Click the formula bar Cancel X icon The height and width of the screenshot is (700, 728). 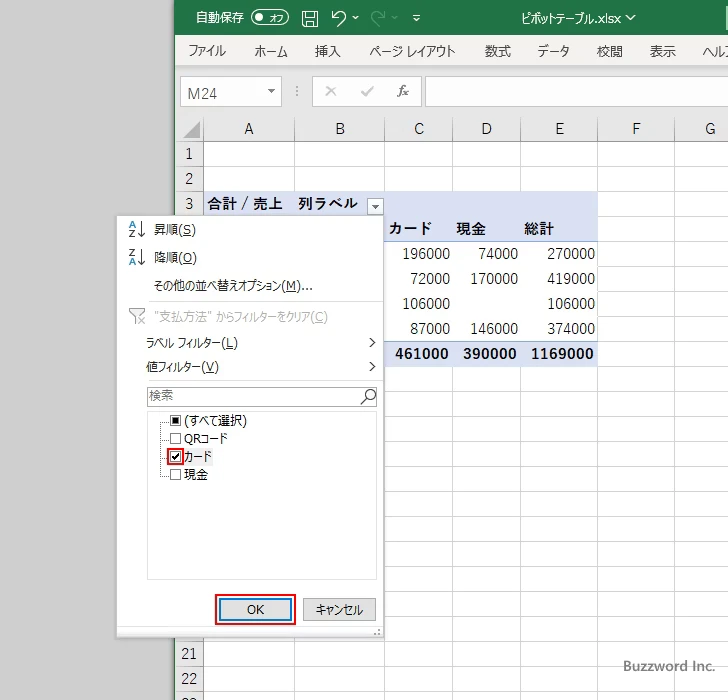[331, 91]
